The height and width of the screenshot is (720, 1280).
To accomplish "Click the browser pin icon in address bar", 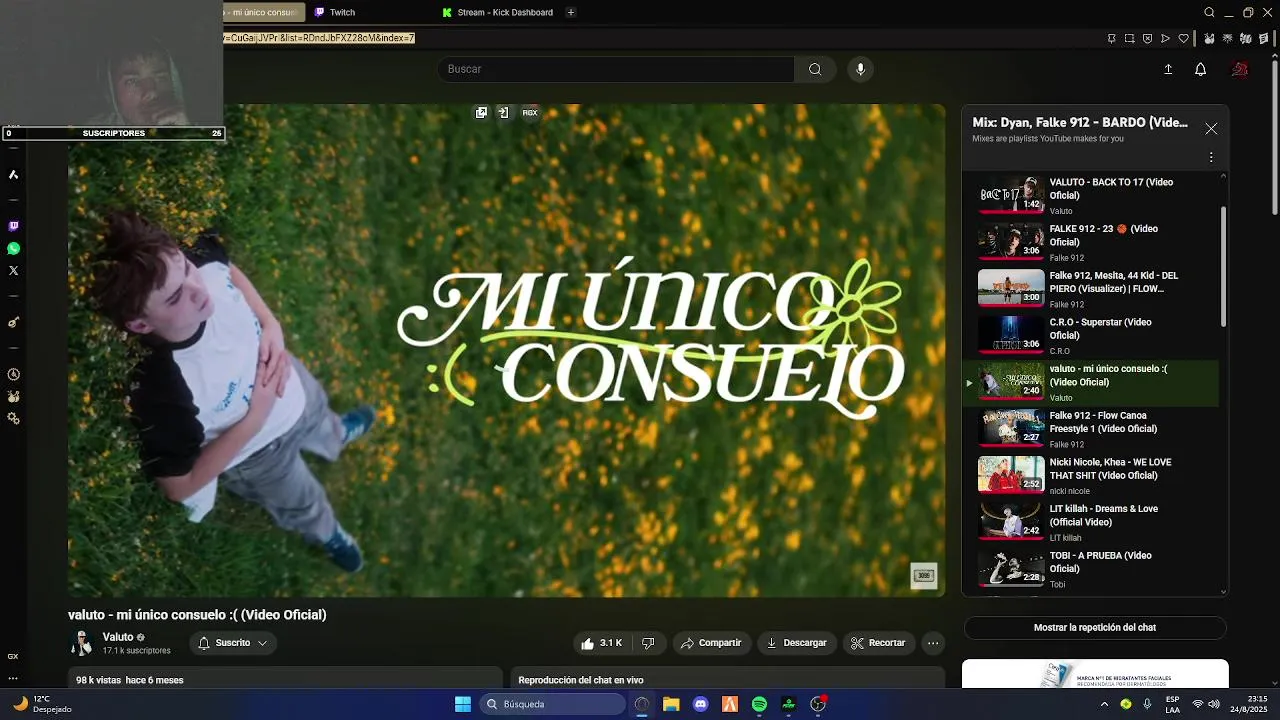I will (1111, 39).
